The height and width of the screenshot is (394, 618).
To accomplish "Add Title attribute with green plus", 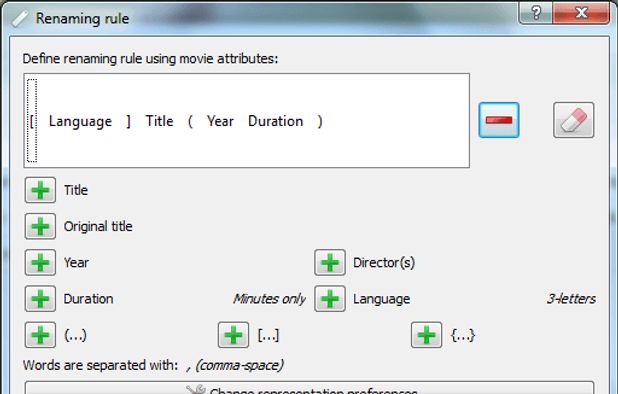I will (40, 190).
